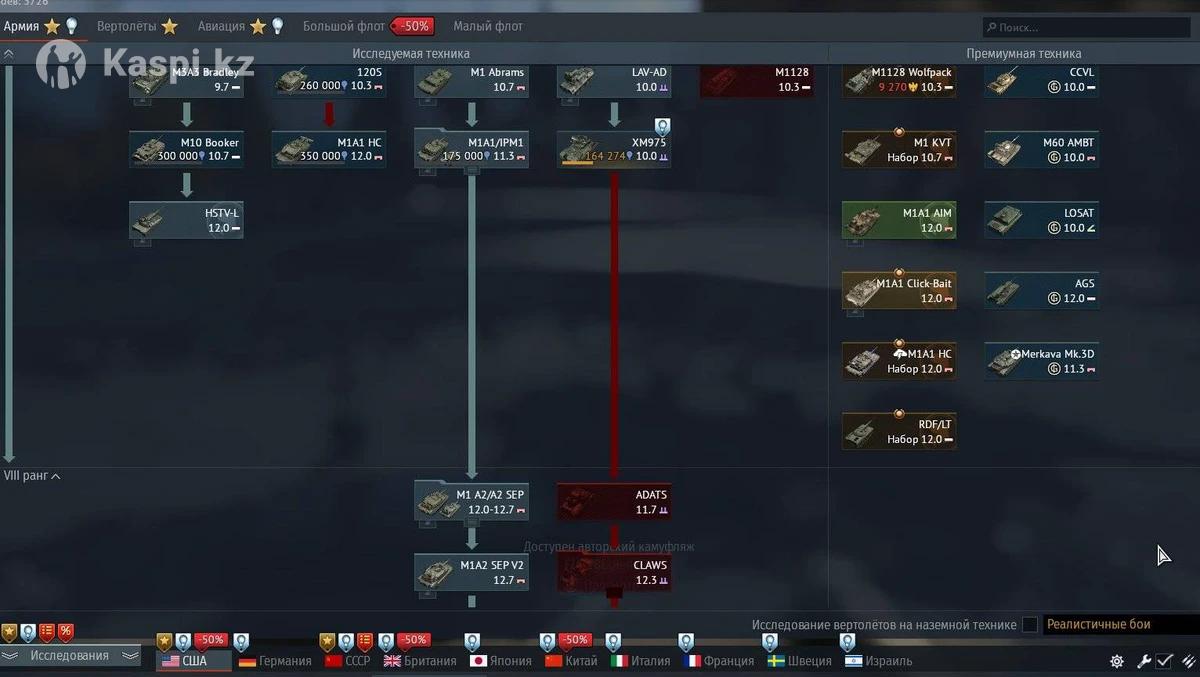Select the Германия nation
The image size is (1200, 677).
pyautogui.click(x=275, y=661)
